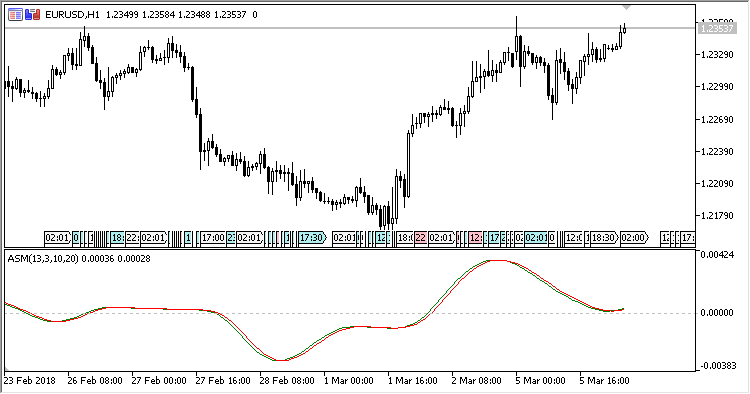Click the 0.00424 indicator scale value

[717, 255]
